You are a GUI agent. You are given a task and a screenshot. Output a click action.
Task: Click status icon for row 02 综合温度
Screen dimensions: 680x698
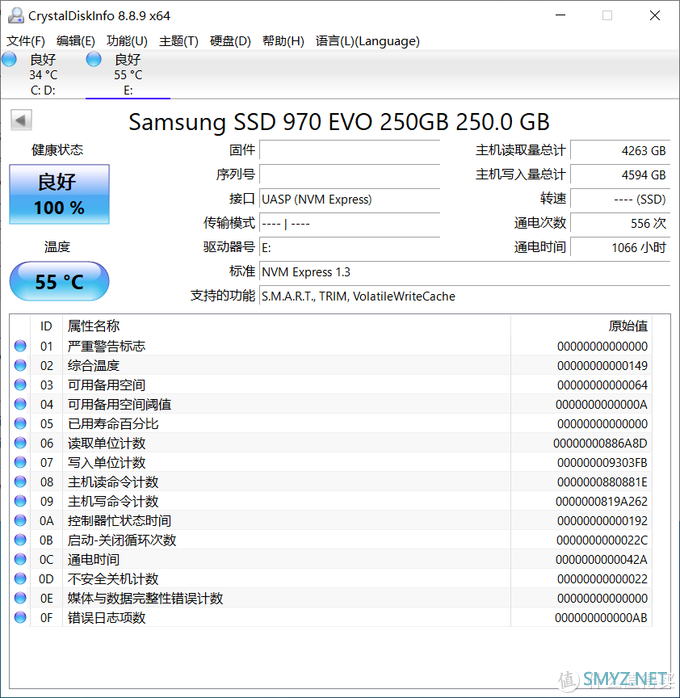point(20,365)
